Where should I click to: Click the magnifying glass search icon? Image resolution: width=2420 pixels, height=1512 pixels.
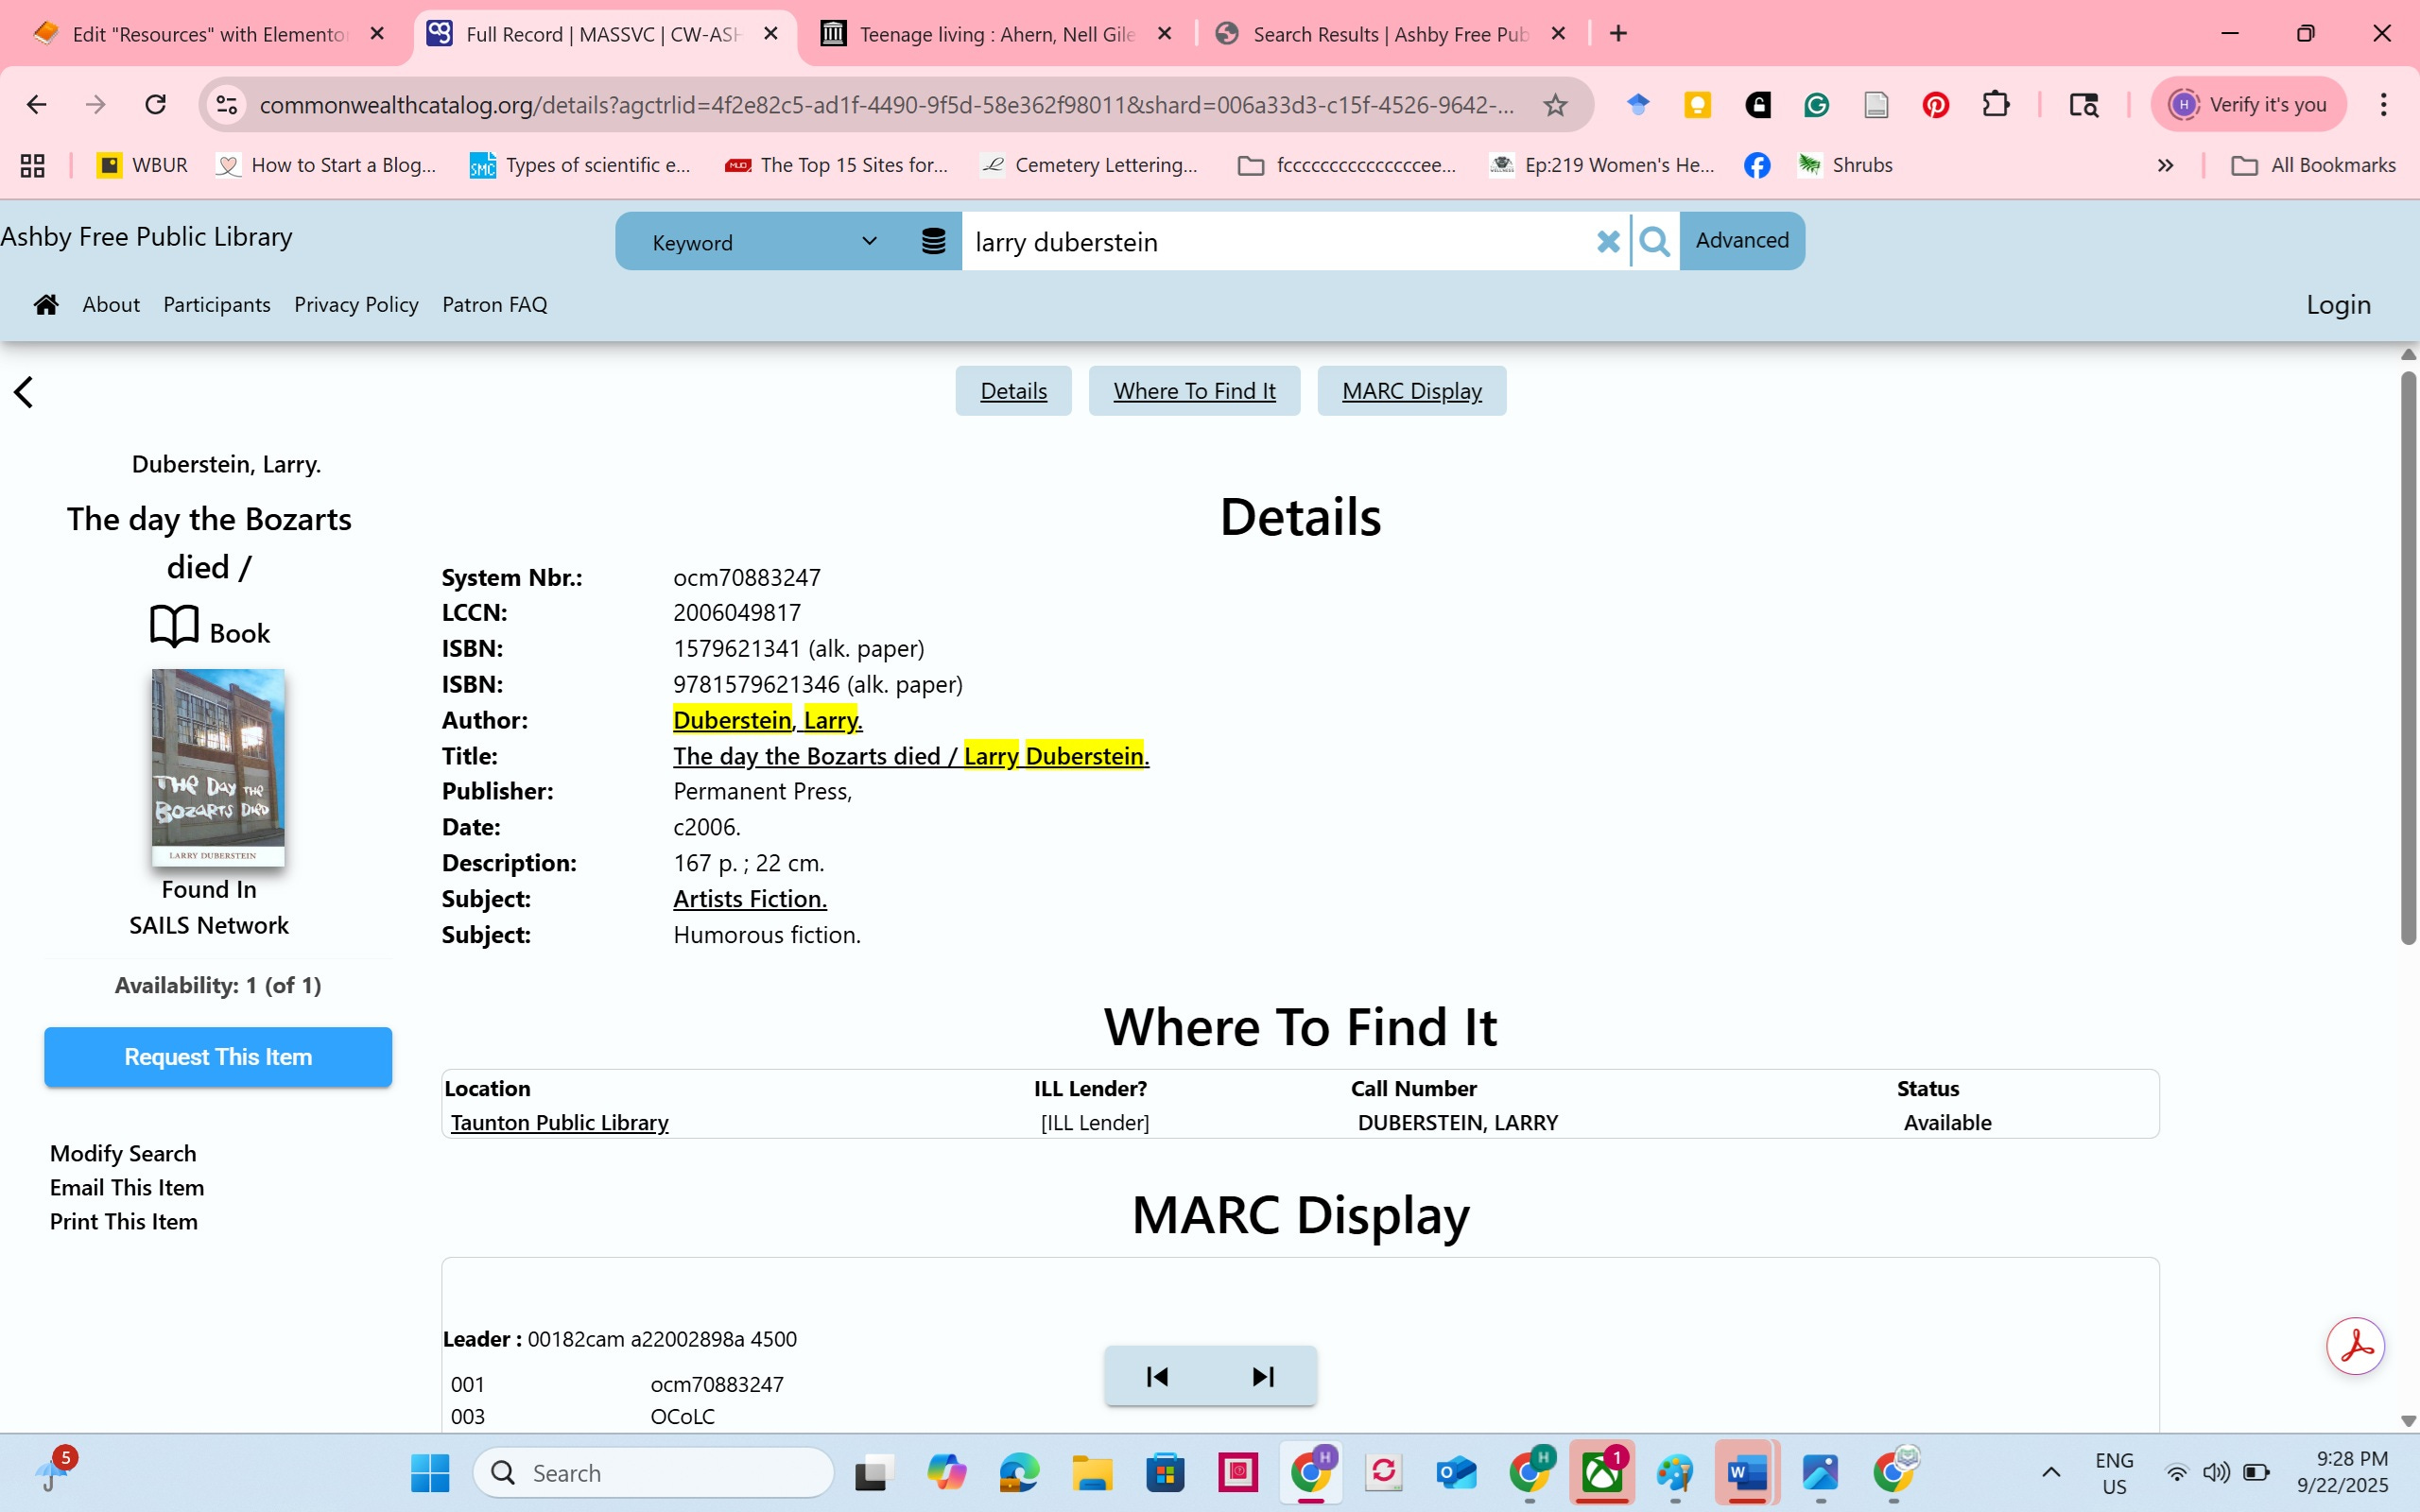pyautogui.click(x=1655, y=241)
